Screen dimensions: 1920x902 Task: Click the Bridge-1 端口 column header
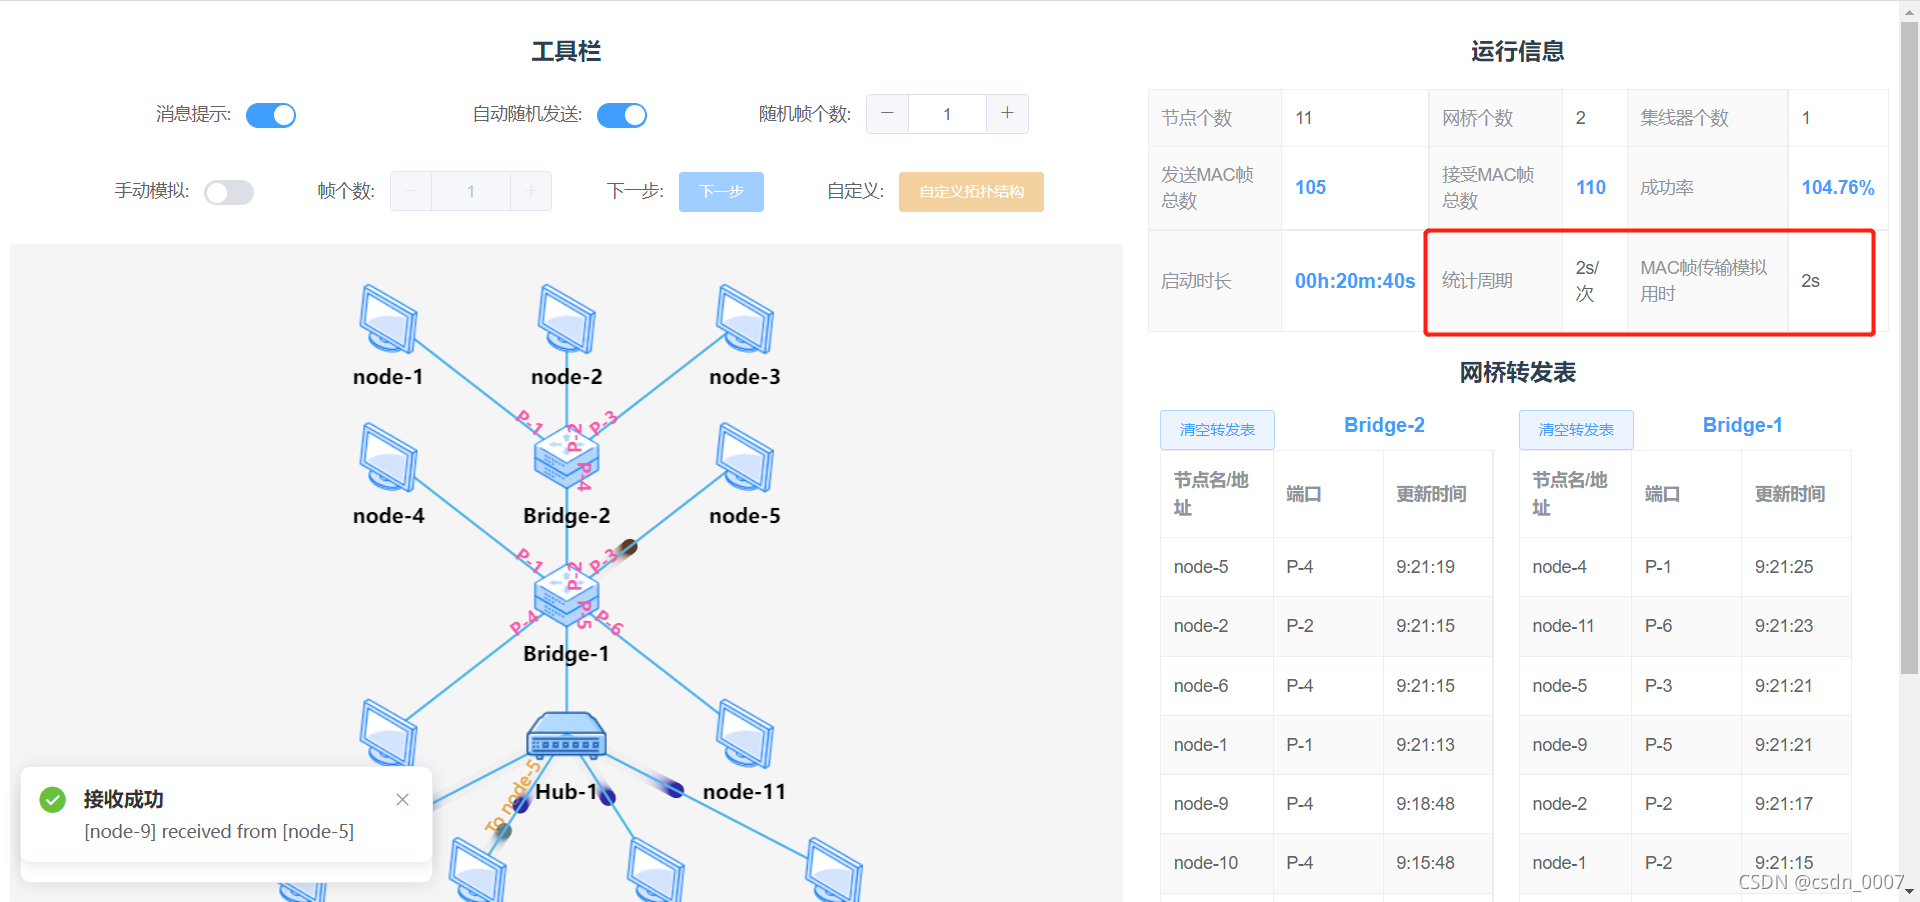click(x=1686, y=494)
